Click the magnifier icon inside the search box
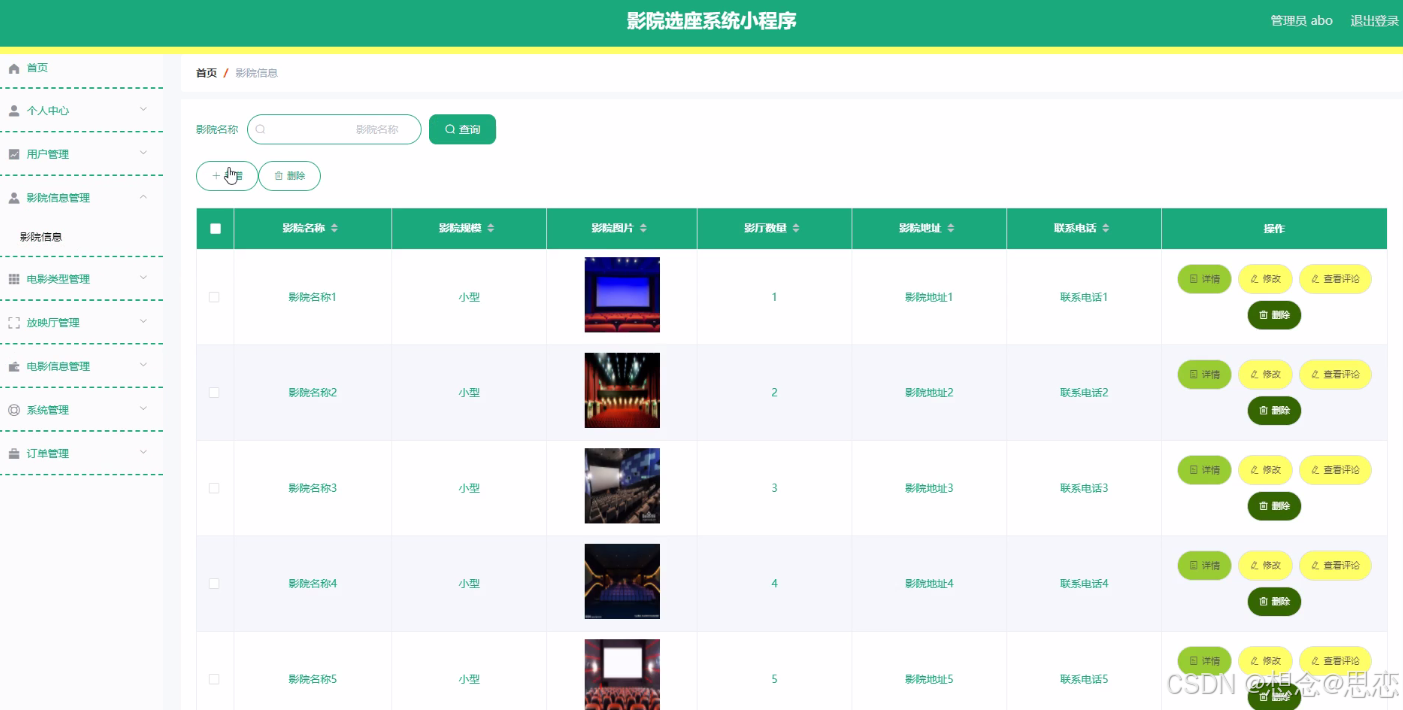 pos(260,129)
